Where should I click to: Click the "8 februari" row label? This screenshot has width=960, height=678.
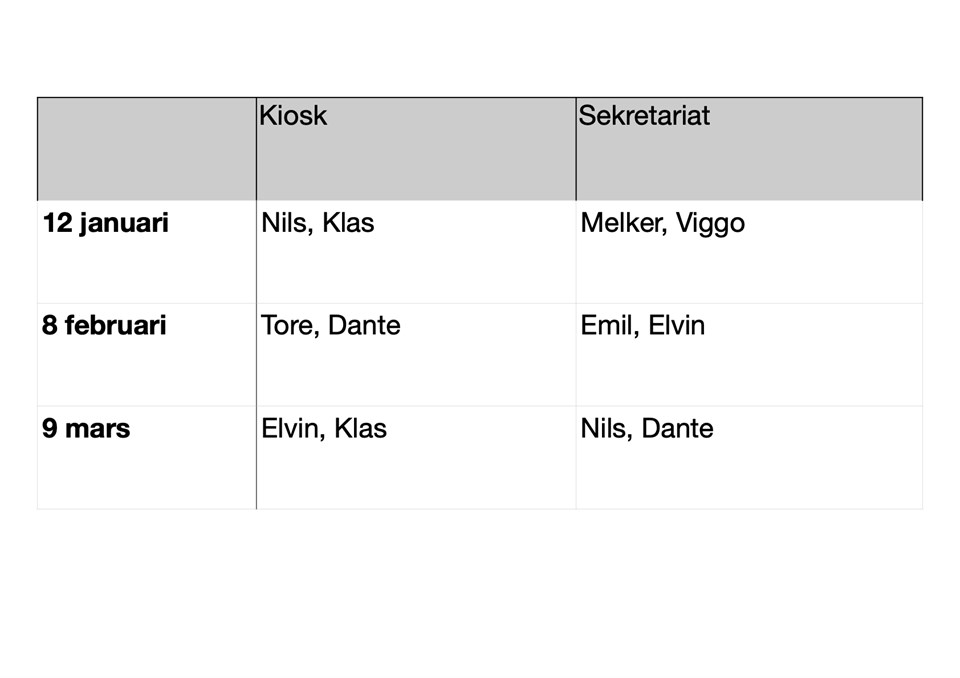[x=104, y=326]
